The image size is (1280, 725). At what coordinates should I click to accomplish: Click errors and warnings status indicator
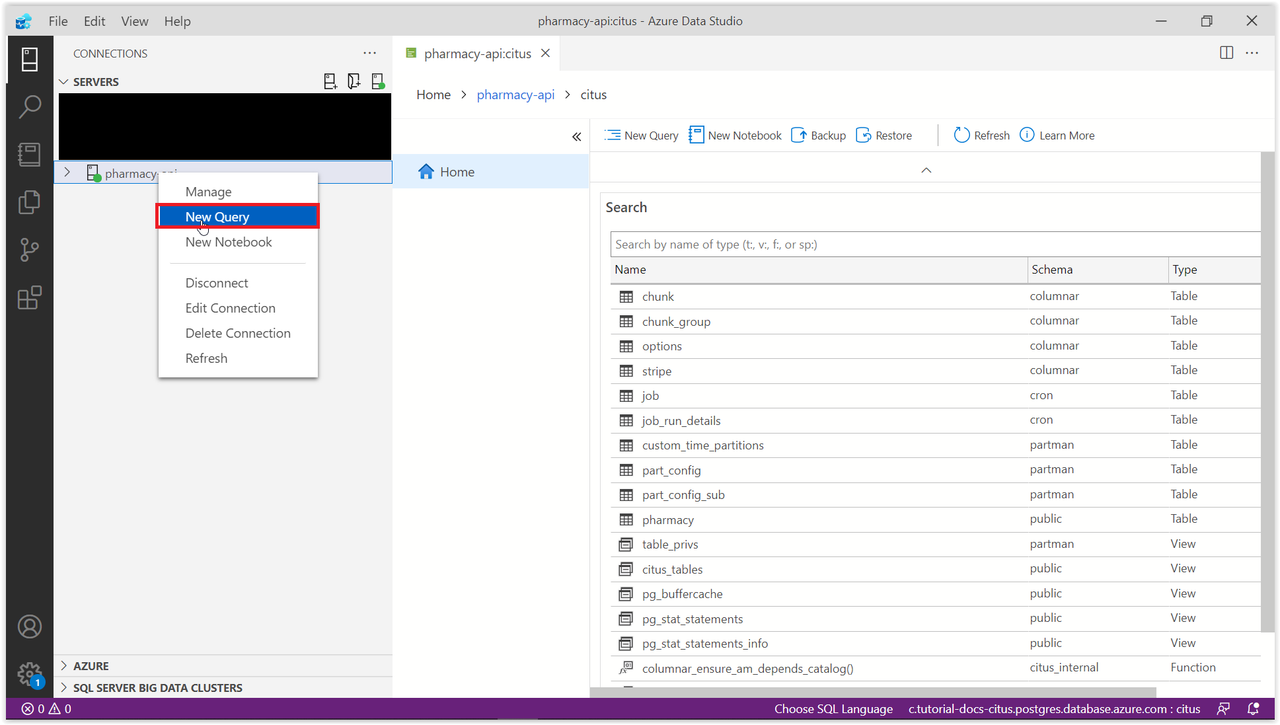tap(46, 709)
